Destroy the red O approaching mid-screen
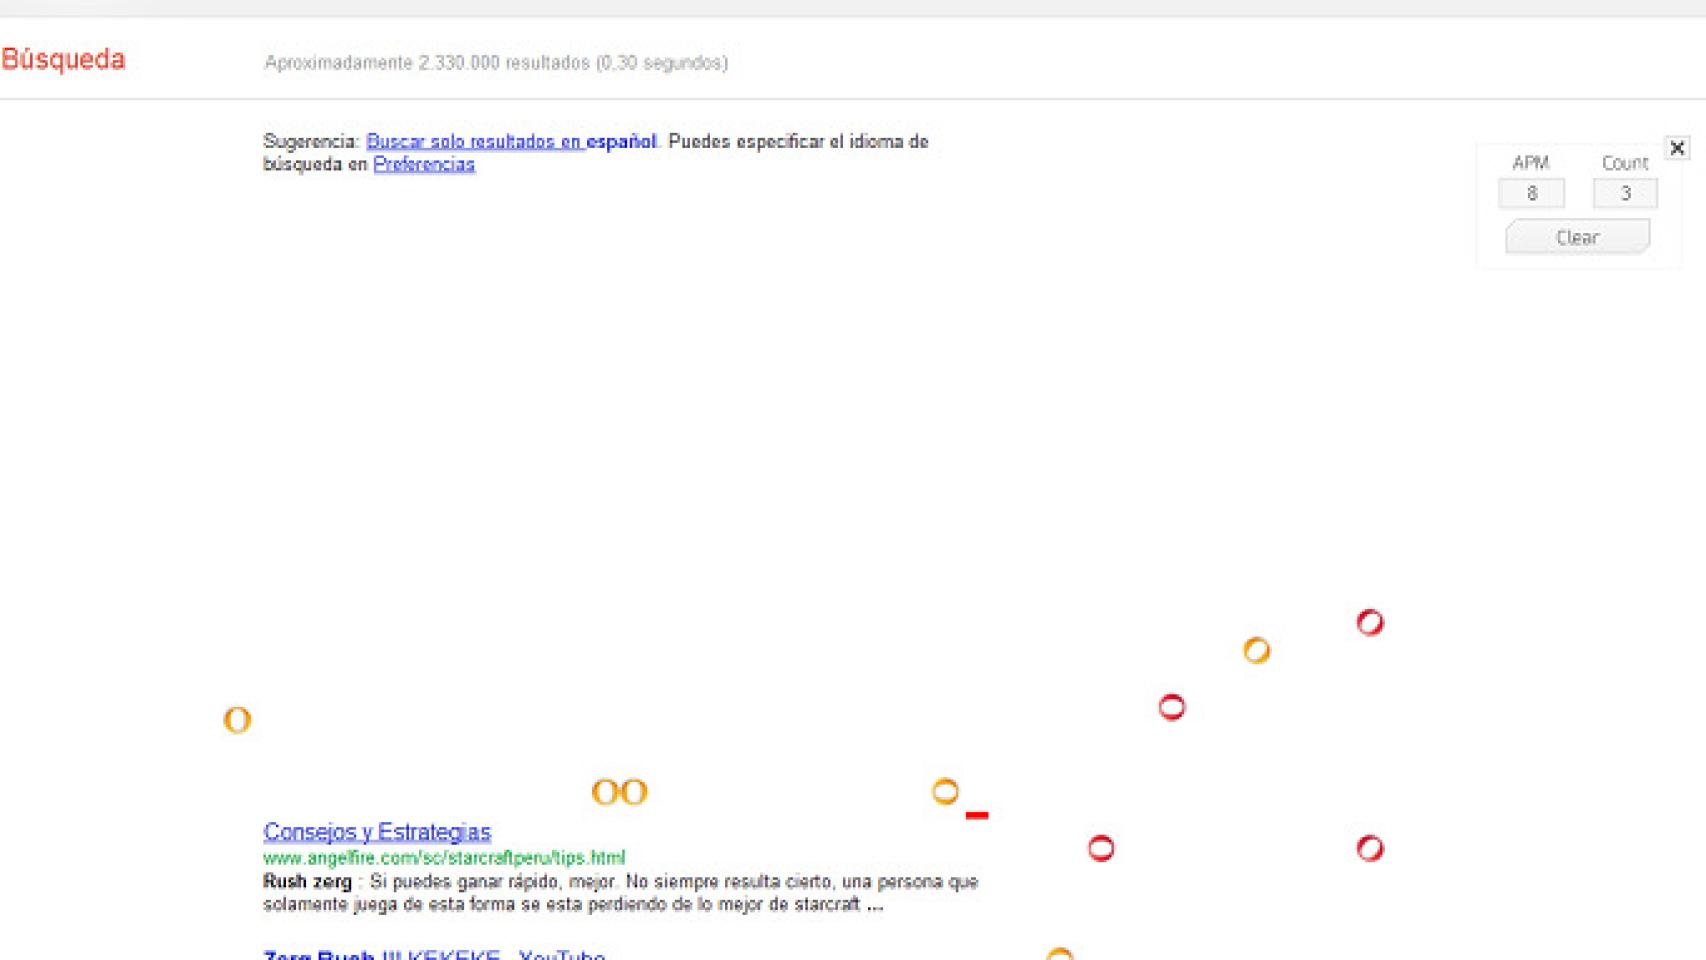The height and width of the screenshot is (960, 1706). tap(1170, 707)
